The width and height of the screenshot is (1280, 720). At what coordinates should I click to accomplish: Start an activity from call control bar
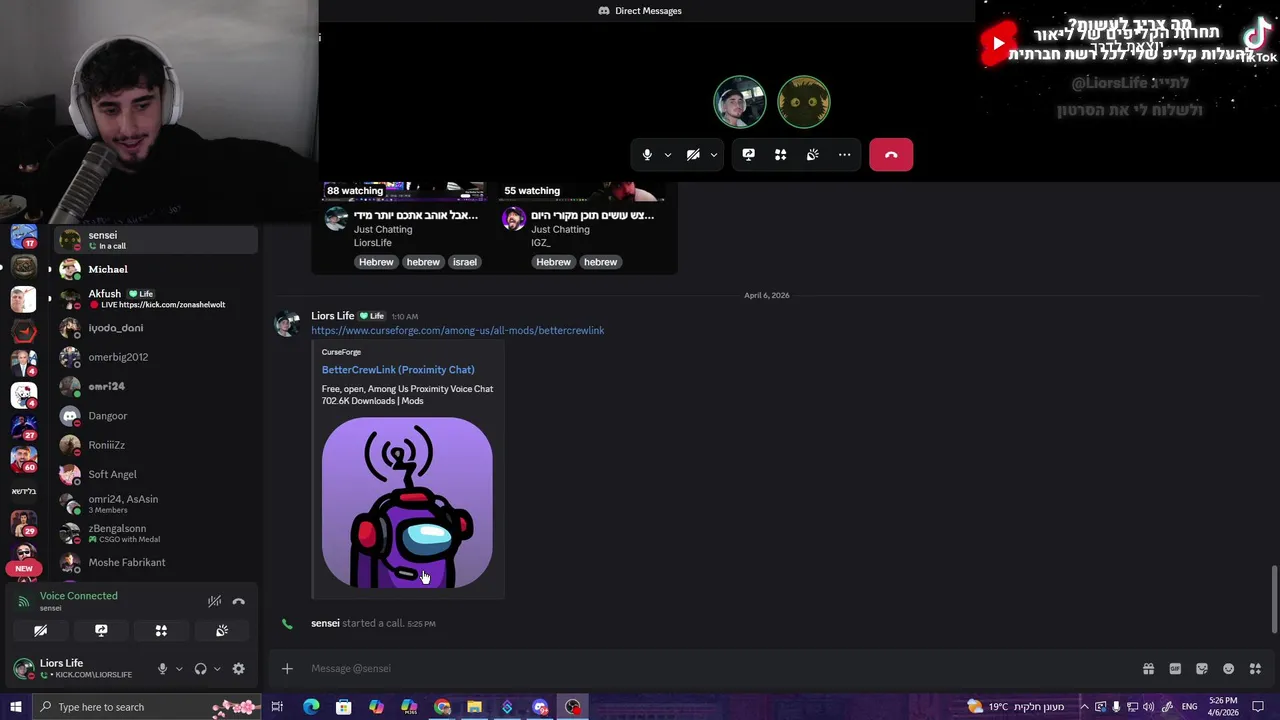click(x=780, y=155)
